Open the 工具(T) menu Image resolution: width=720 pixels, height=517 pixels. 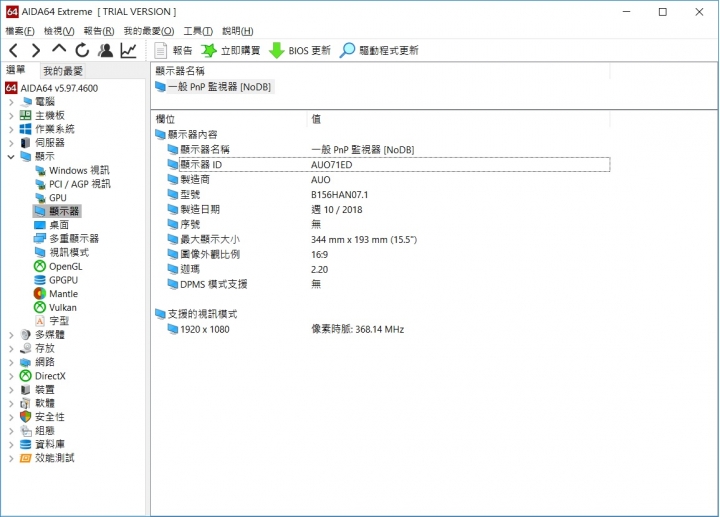click(x=198, y=31)
